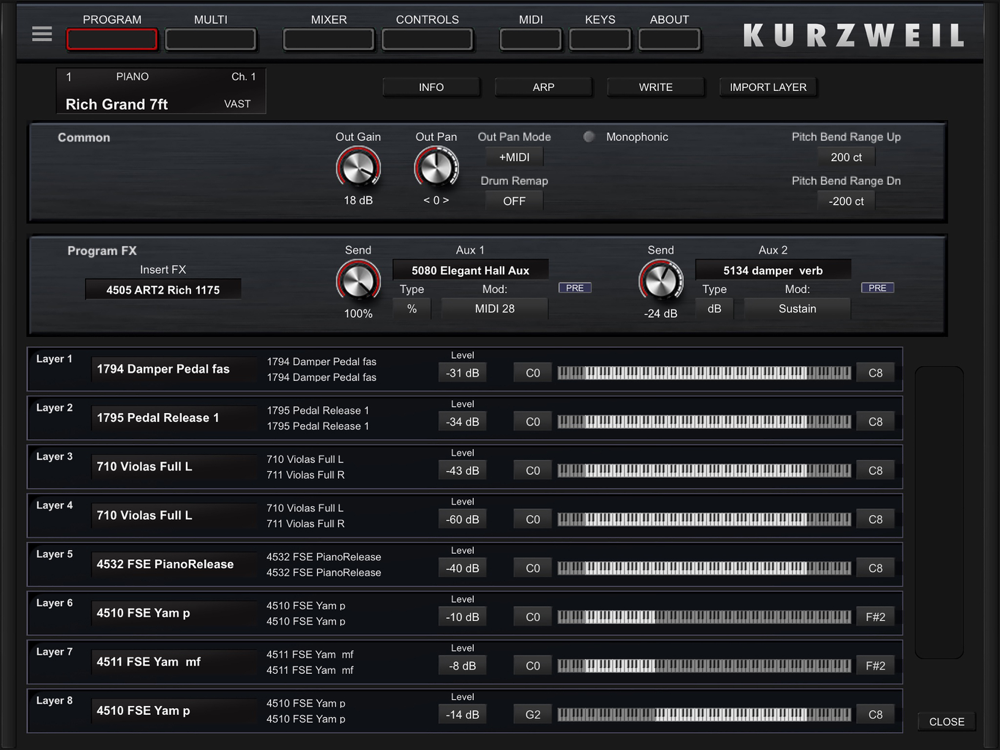Click Layer 8 level -14 dB
Image resolution: width=1000 pixels, height=750 pixels.
coord(462,714)
